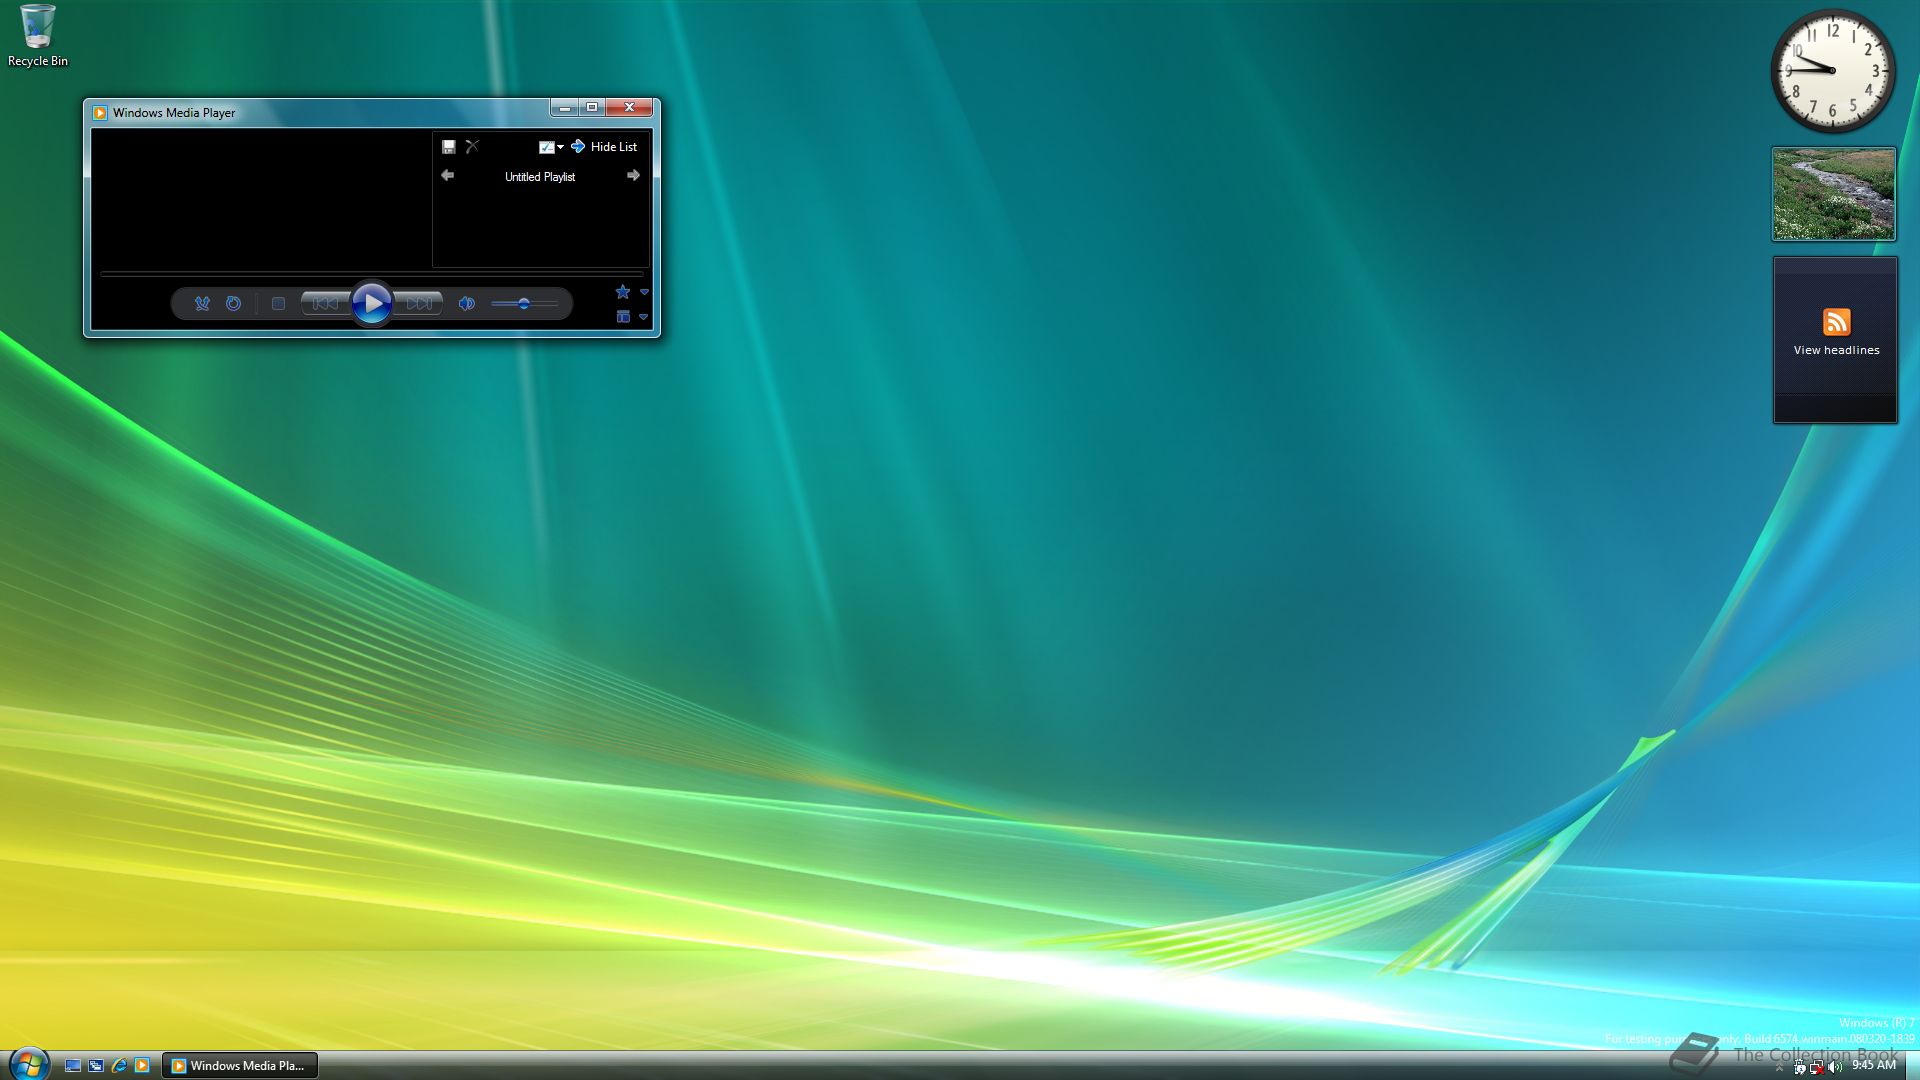Click Show Desktop in Quick Launch

pyautogui.click(x=73, y=1066)
